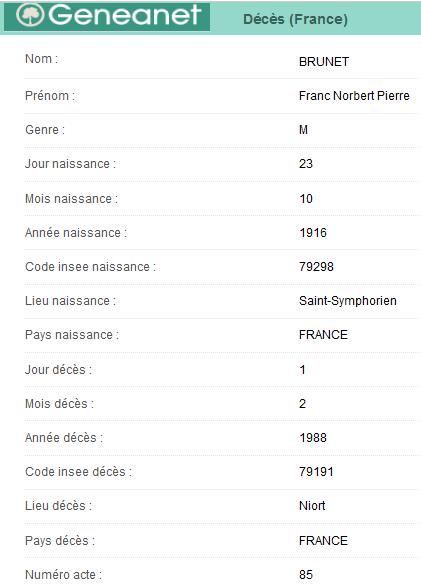The height and width of the screenshot is (585, 421).
Task: Select death year value 1988
Action: (x=312, y=438)
